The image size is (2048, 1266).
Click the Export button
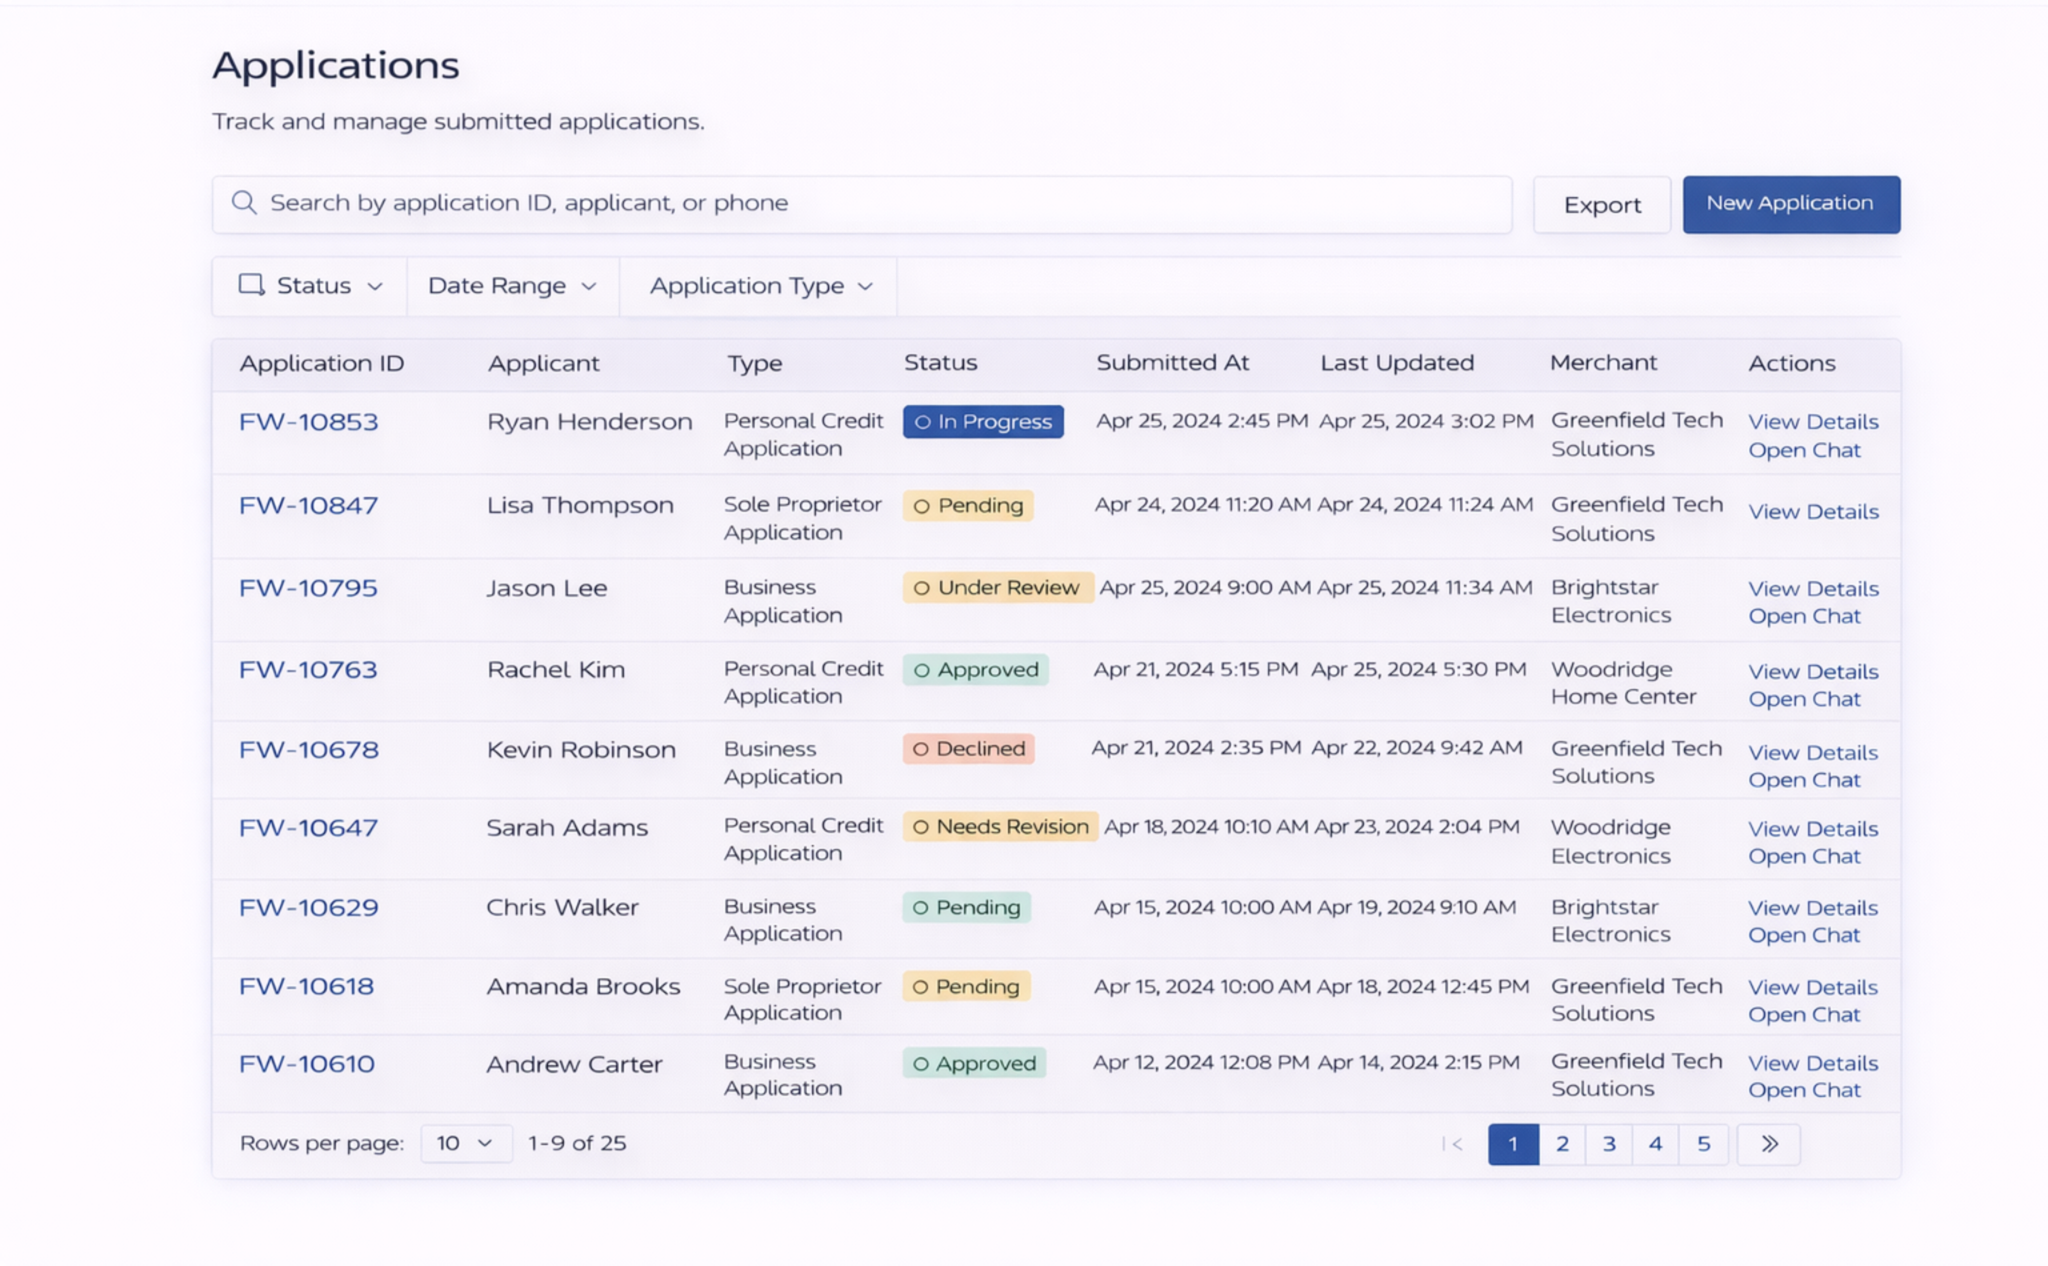tap(1601, 204)
